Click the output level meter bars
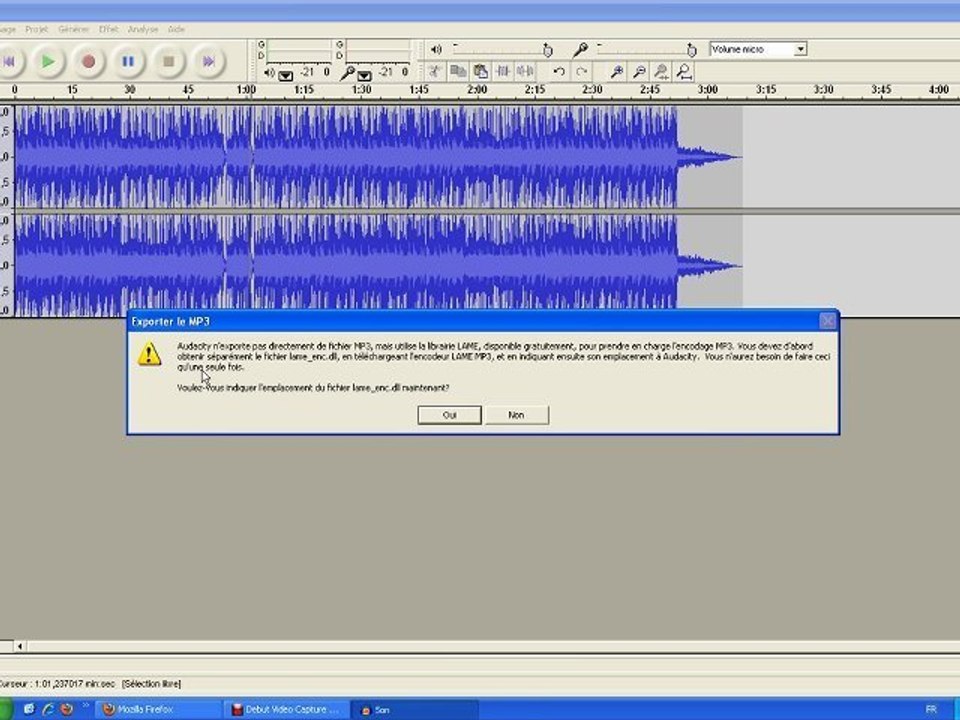The width and height of the screenshot is (960, 720). [299, 50]
